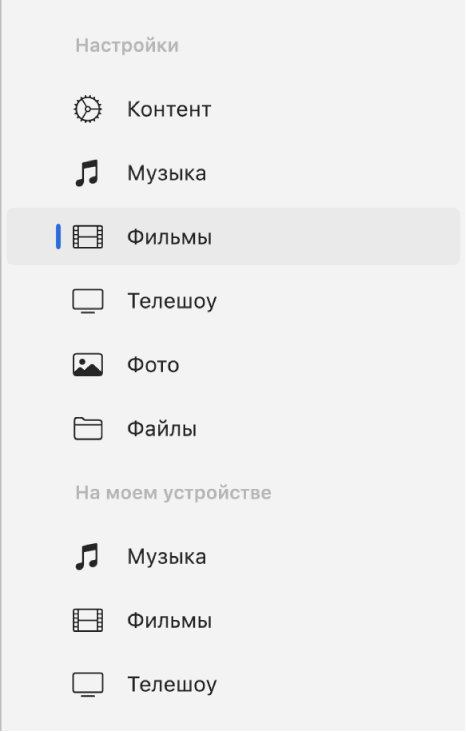The image size is (466, 732).
Task: Click the Файлы folder icon
Action: (88, 429)
